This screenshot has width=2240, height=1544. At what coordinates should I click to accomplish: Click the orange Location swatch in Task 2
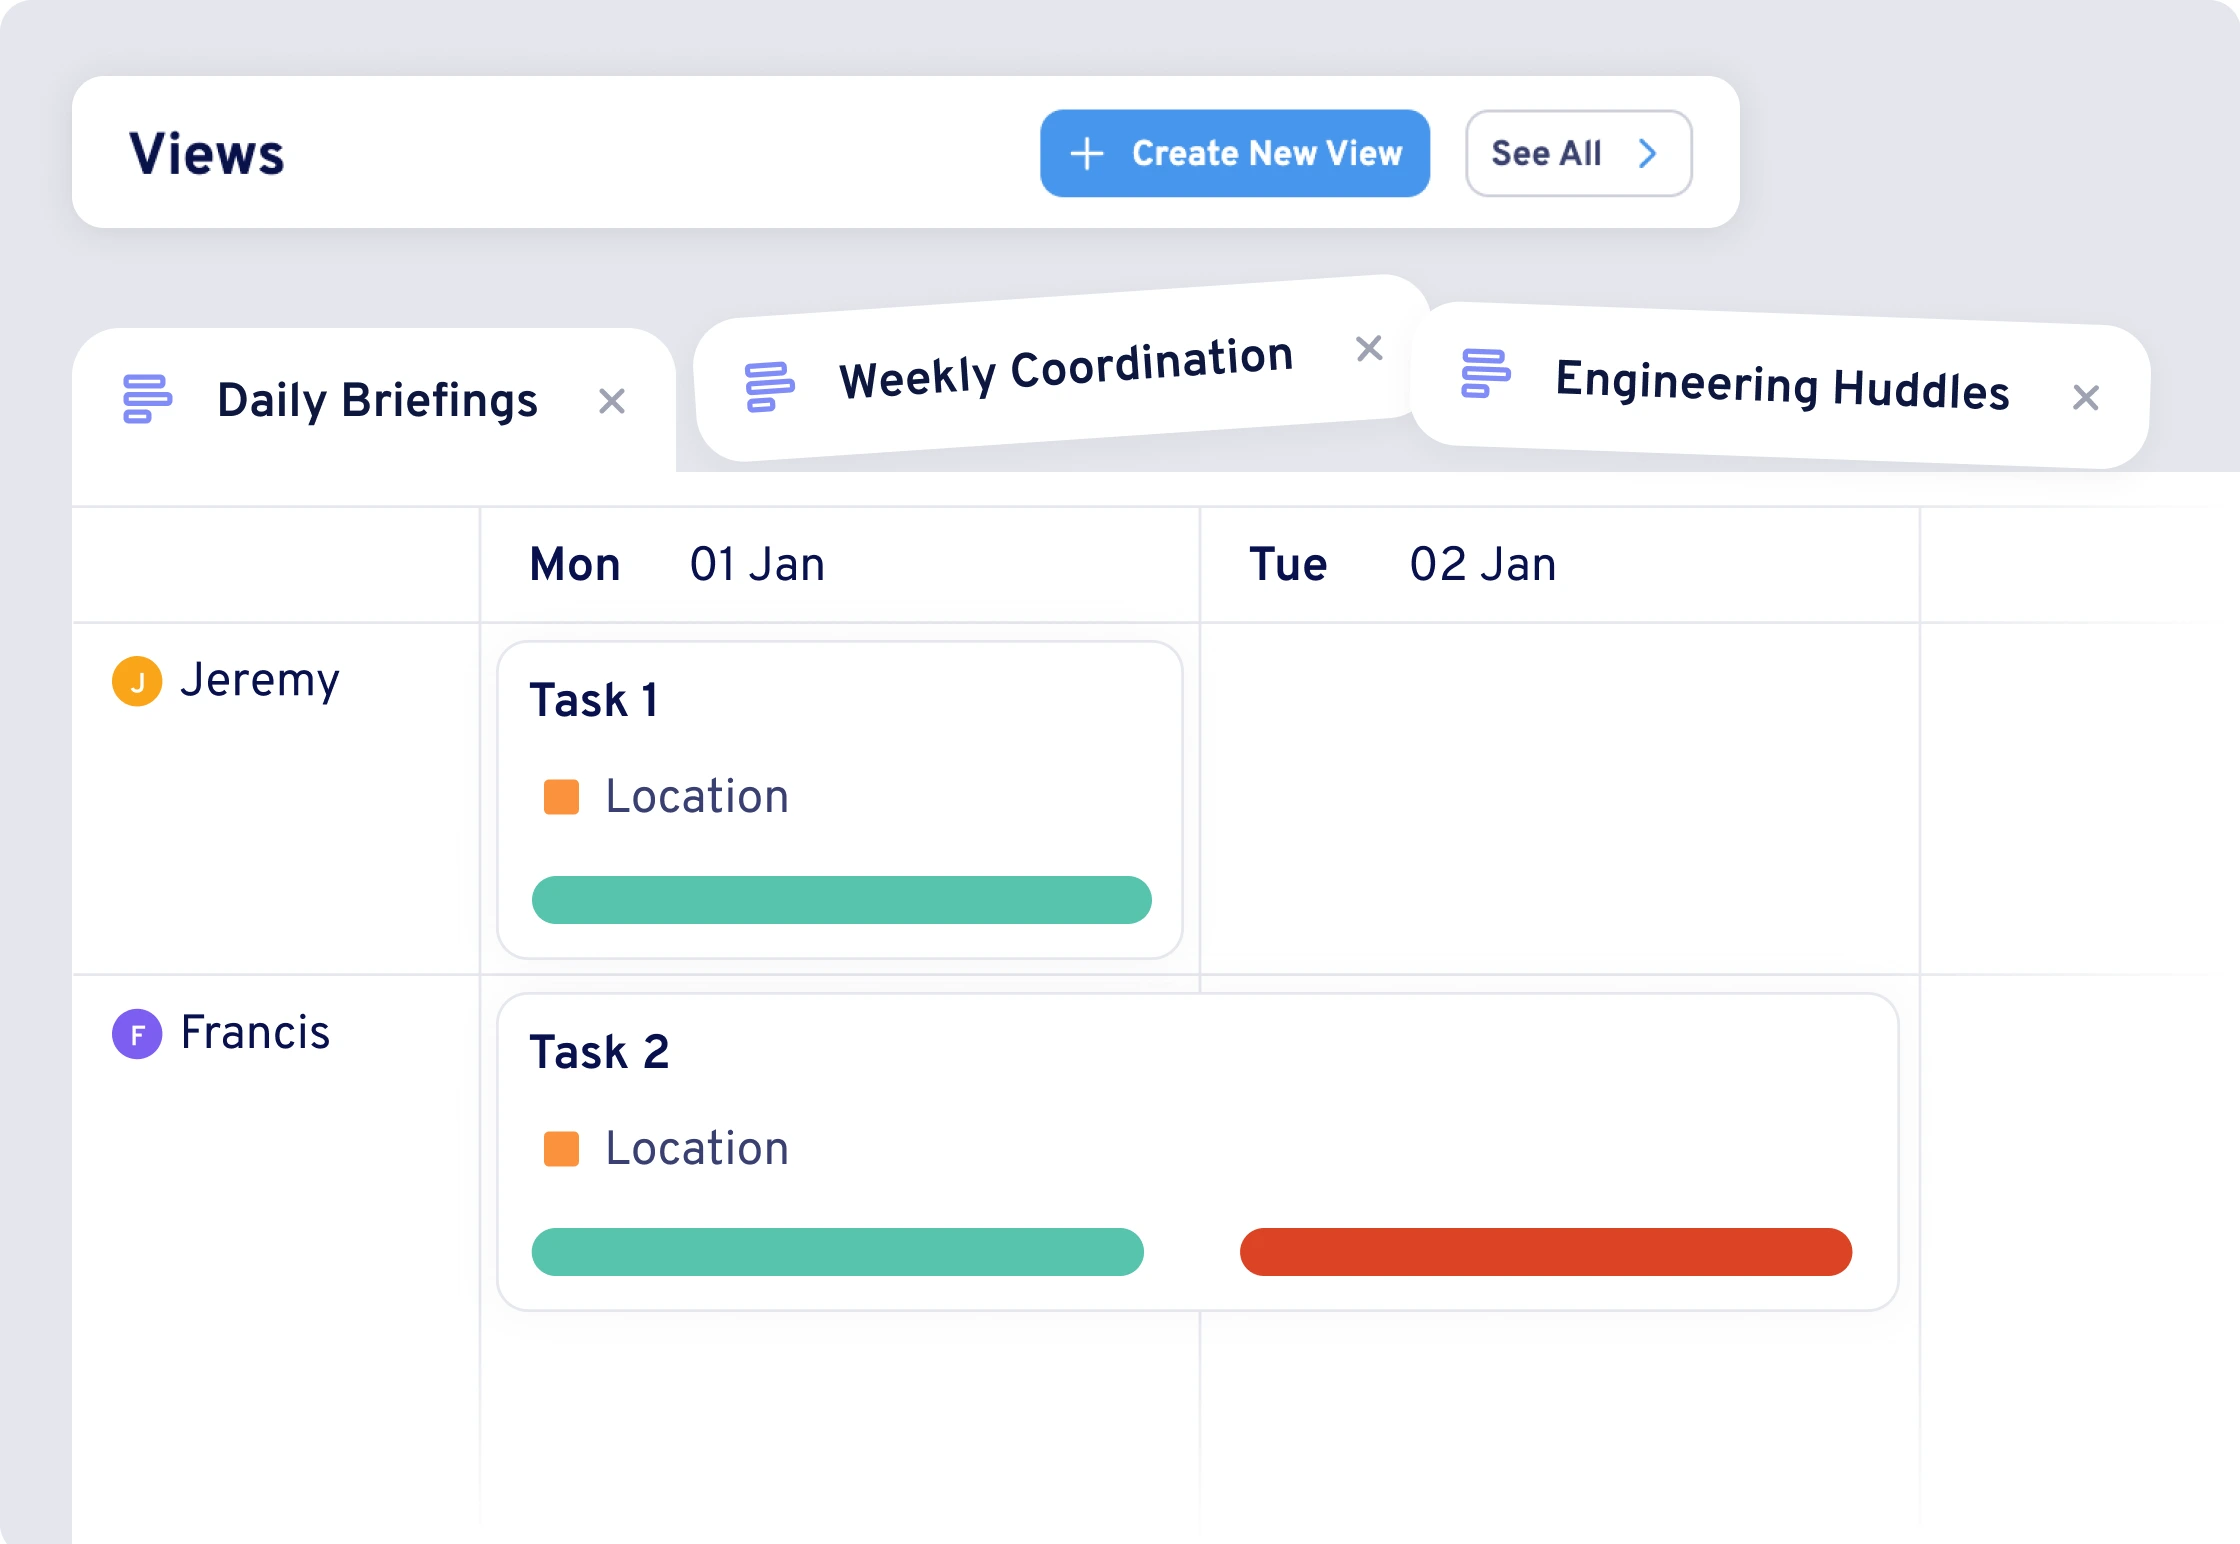pos(561,1149)
